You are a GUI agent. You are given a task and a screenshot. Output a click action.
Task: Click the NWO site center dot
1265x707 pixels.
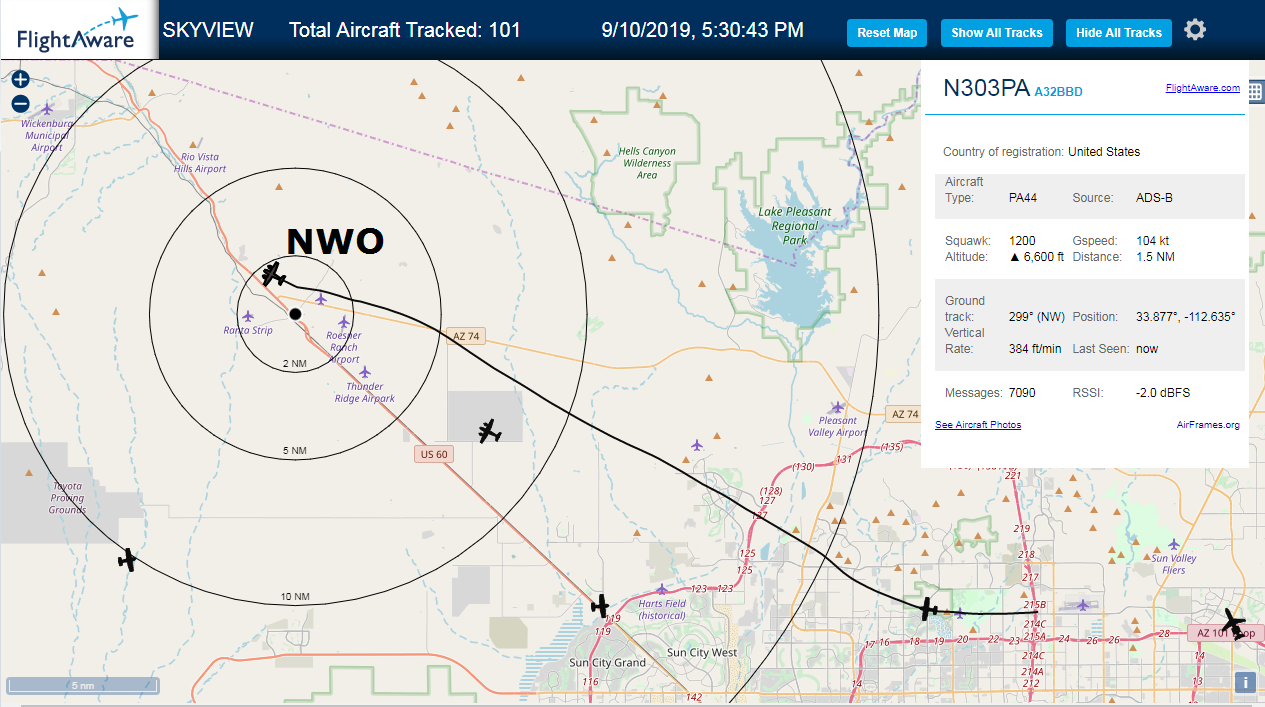click(x=295, y=314)
